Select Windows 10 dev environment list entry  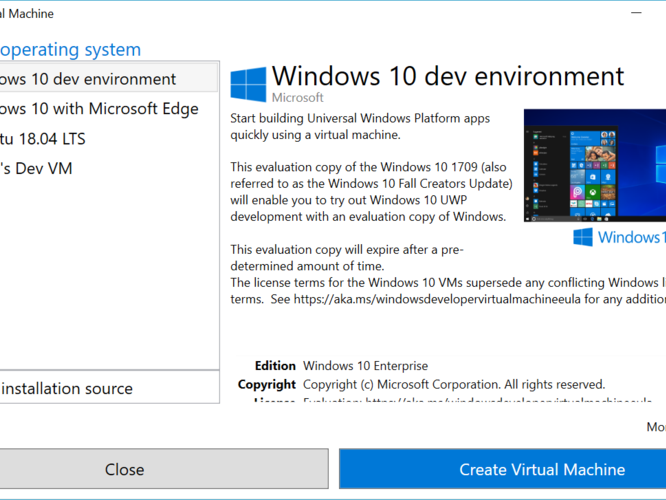(x=109, y=79)
